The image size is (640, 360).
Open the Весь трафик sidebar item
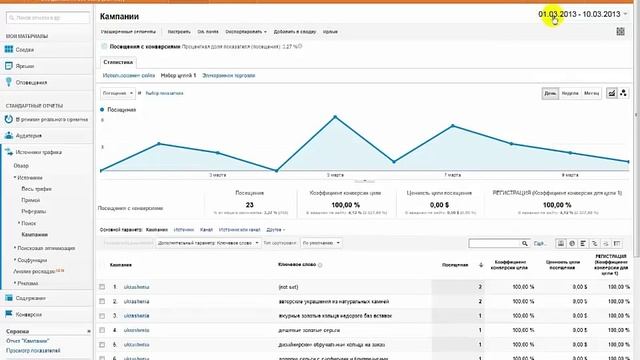pos(36,189)
